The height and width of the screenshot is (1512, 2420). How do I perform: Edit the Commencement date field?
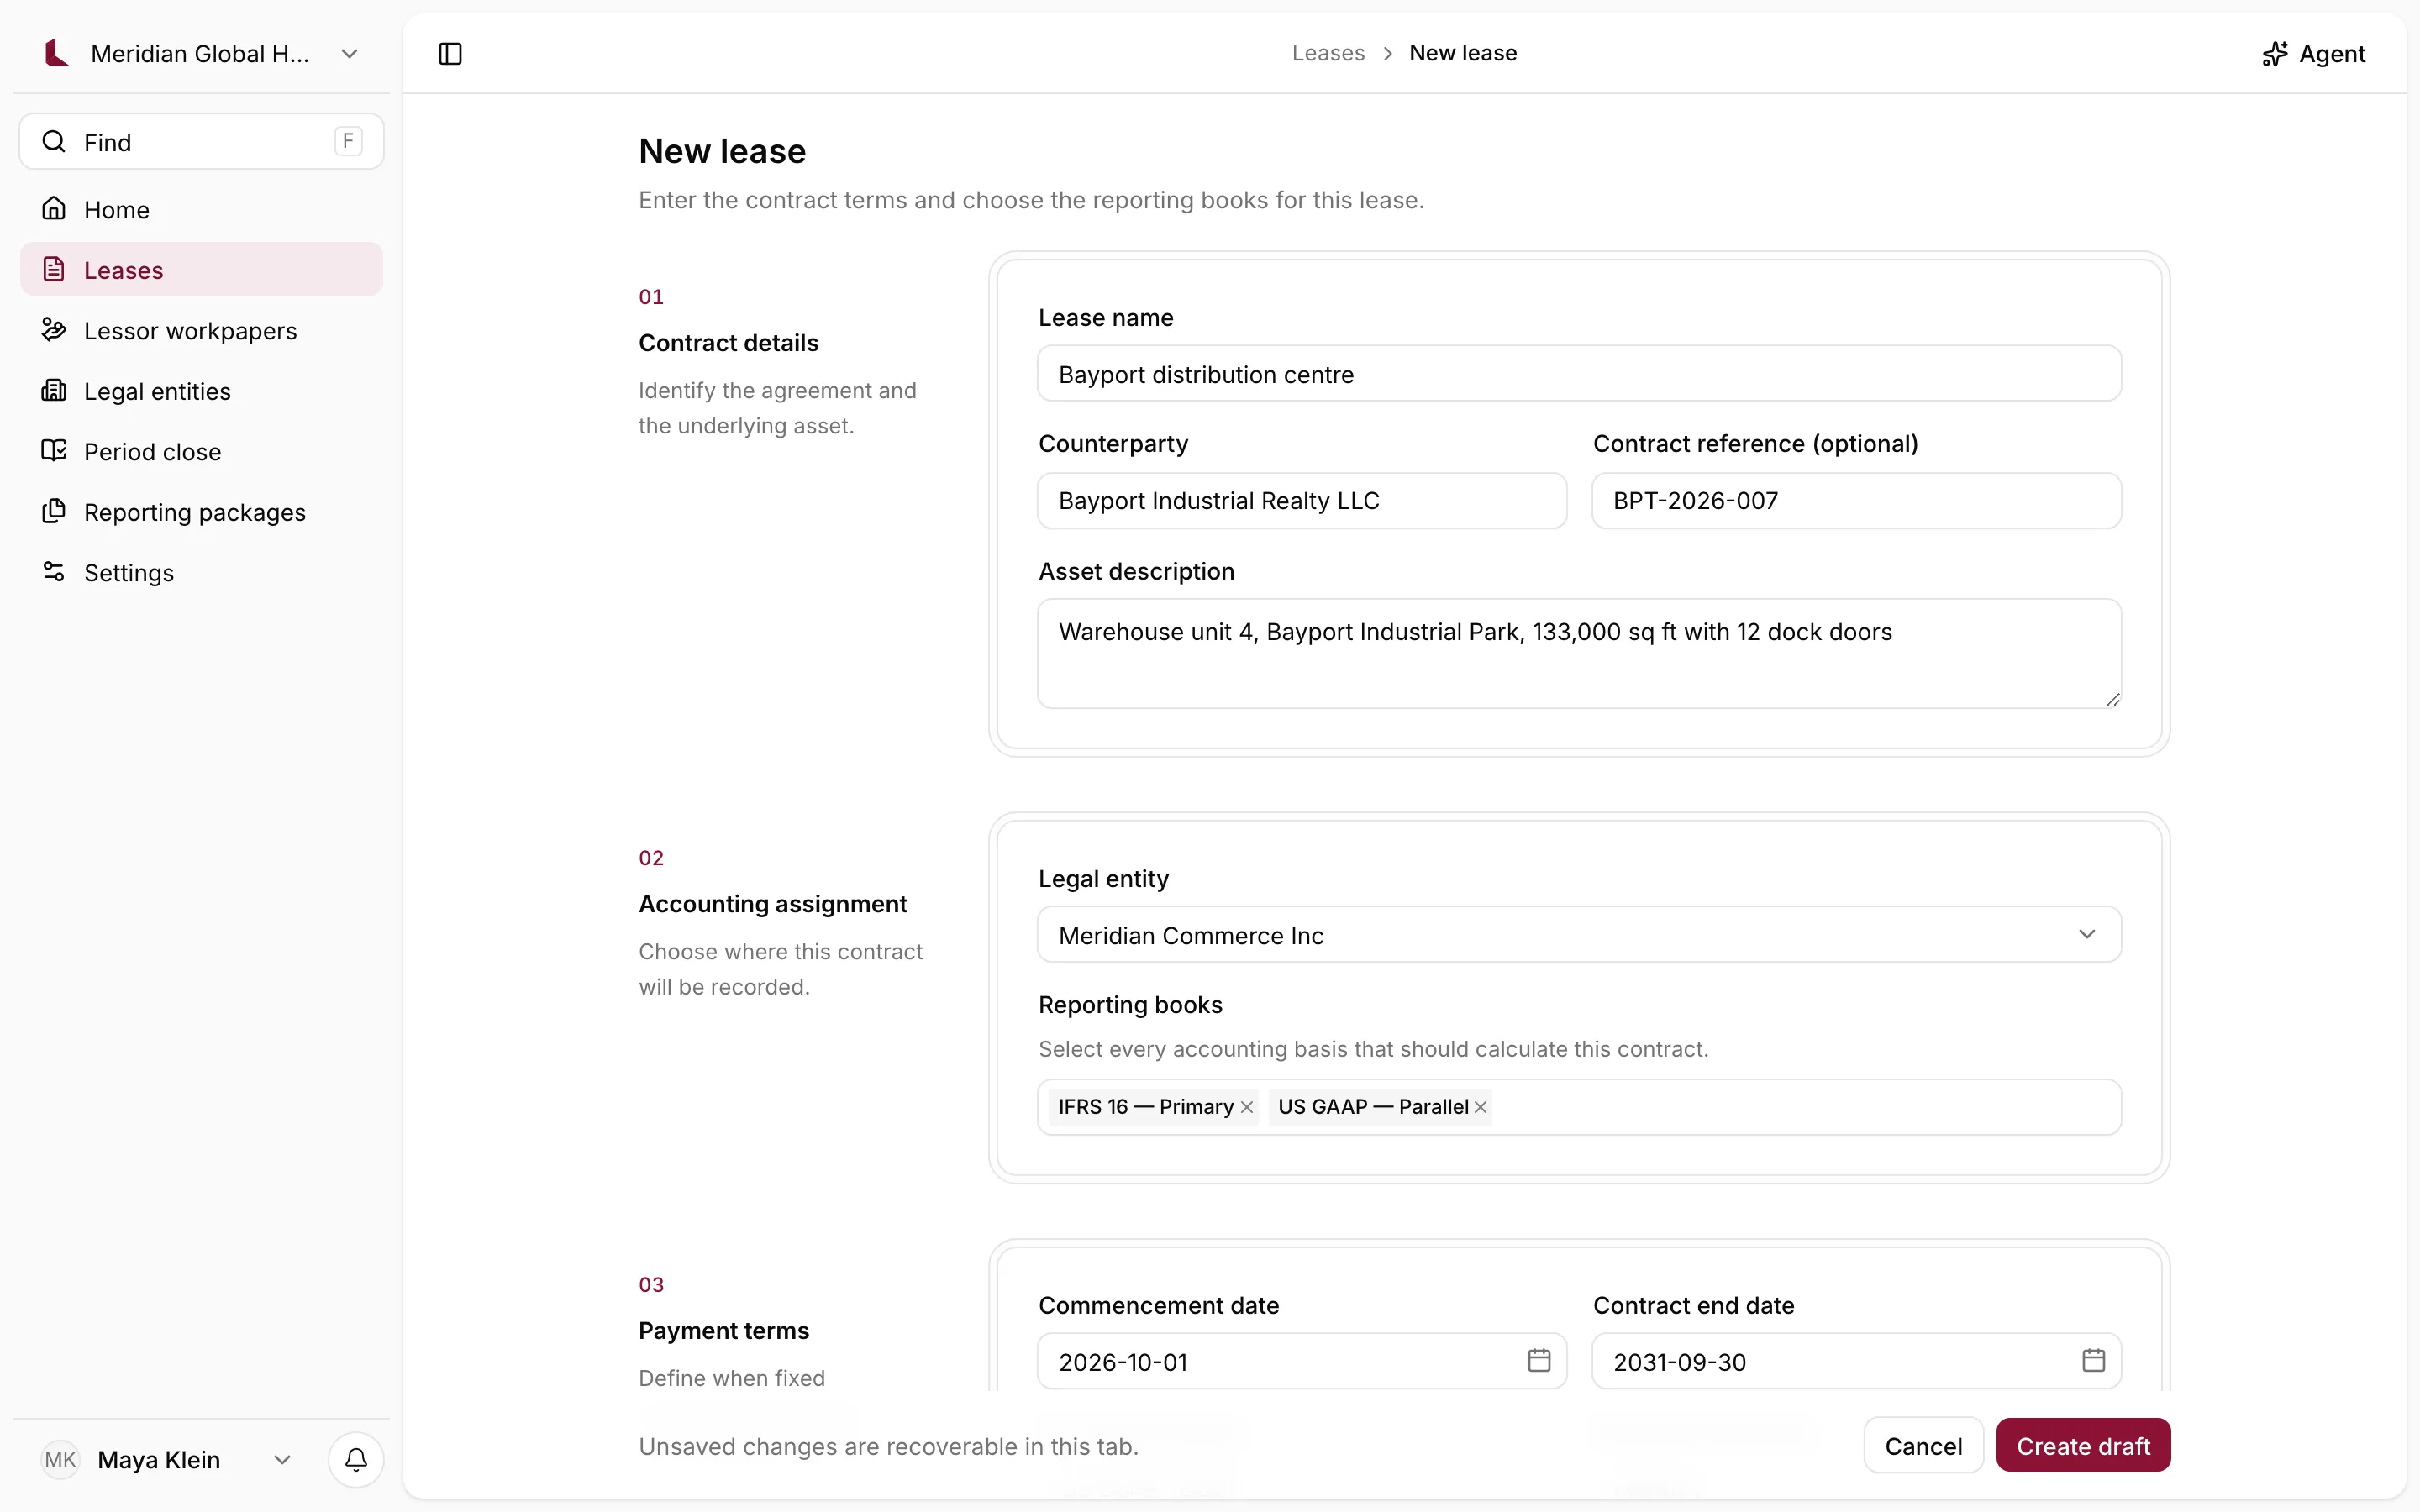tap(1302, 1361)
